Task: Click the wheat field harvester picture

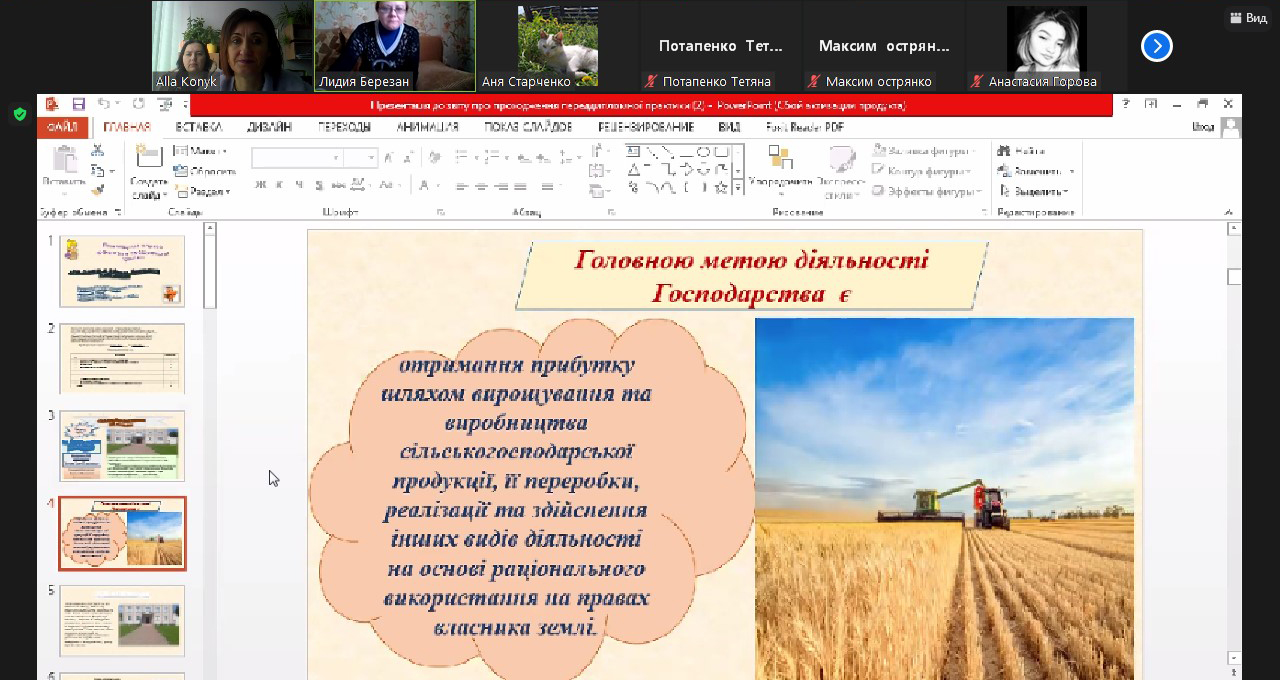Action: point(944,498)
